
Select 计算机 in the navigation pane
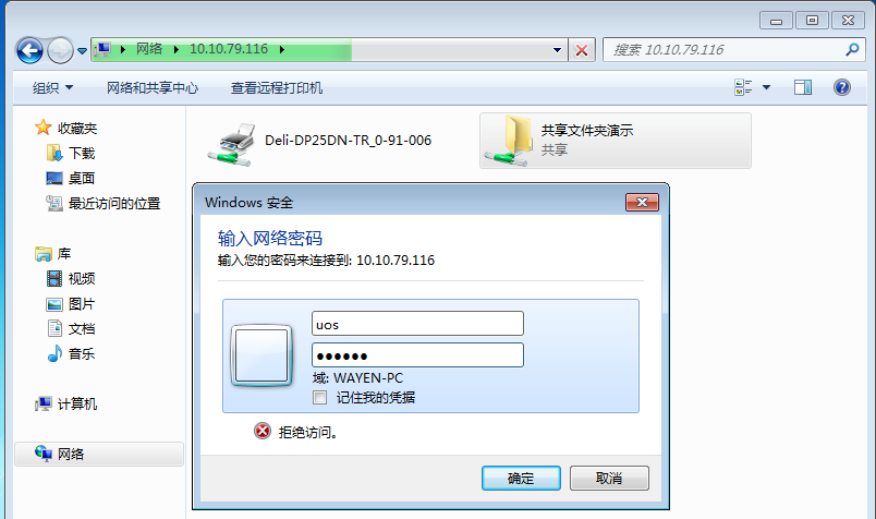pyautogui.click(x=77, y=404)
